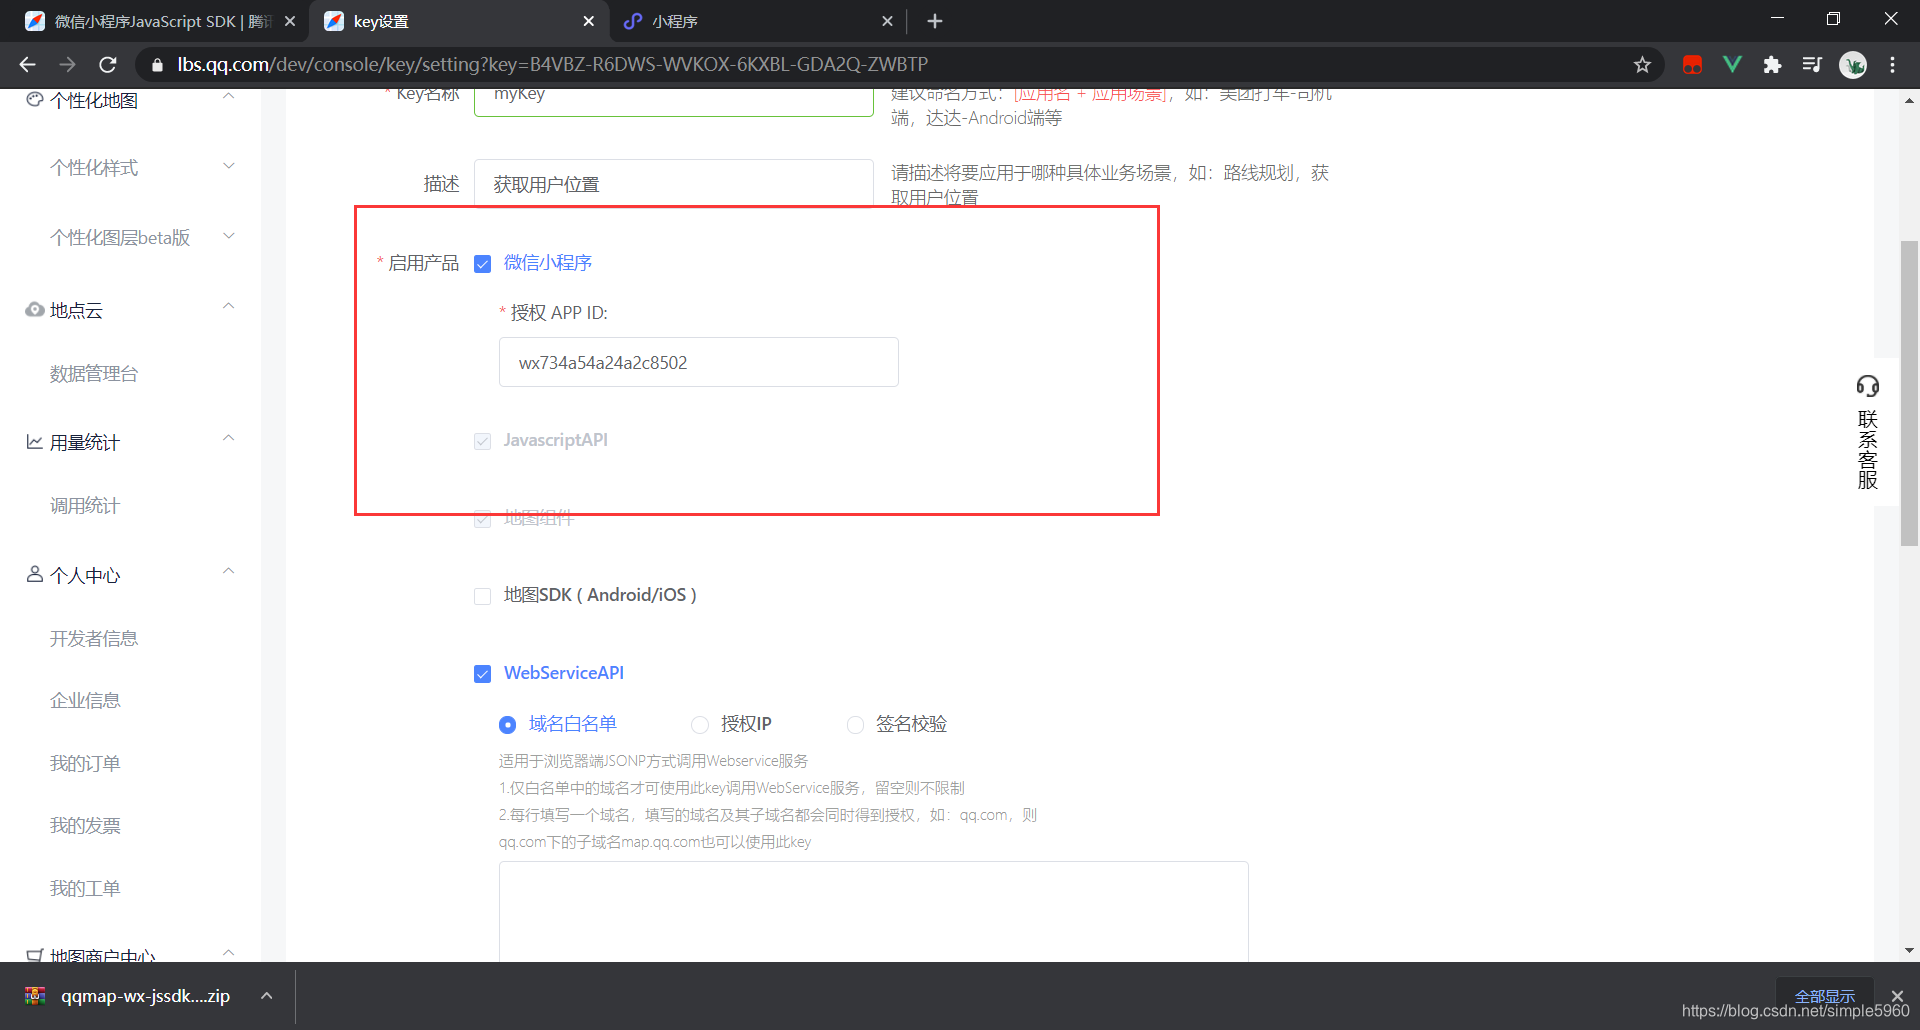Screen dimensions: 1920x1030
Task: Click in the Key名称 input field
Action: (674, 102)
